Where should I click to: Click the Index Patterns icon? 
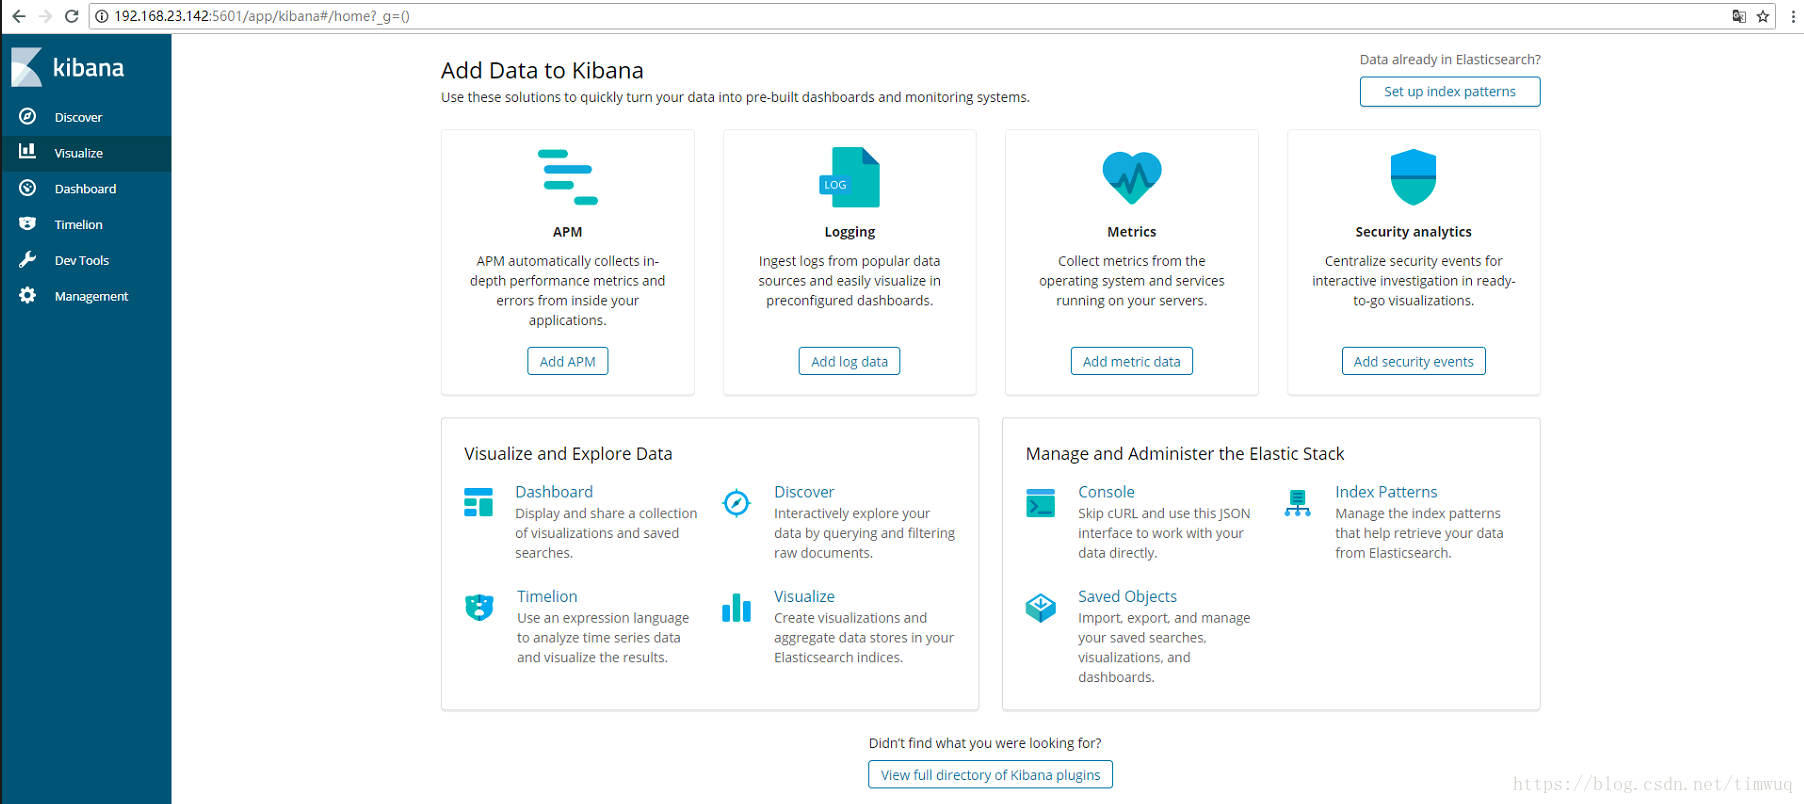pyautogui.click(x=1298, y=502)
